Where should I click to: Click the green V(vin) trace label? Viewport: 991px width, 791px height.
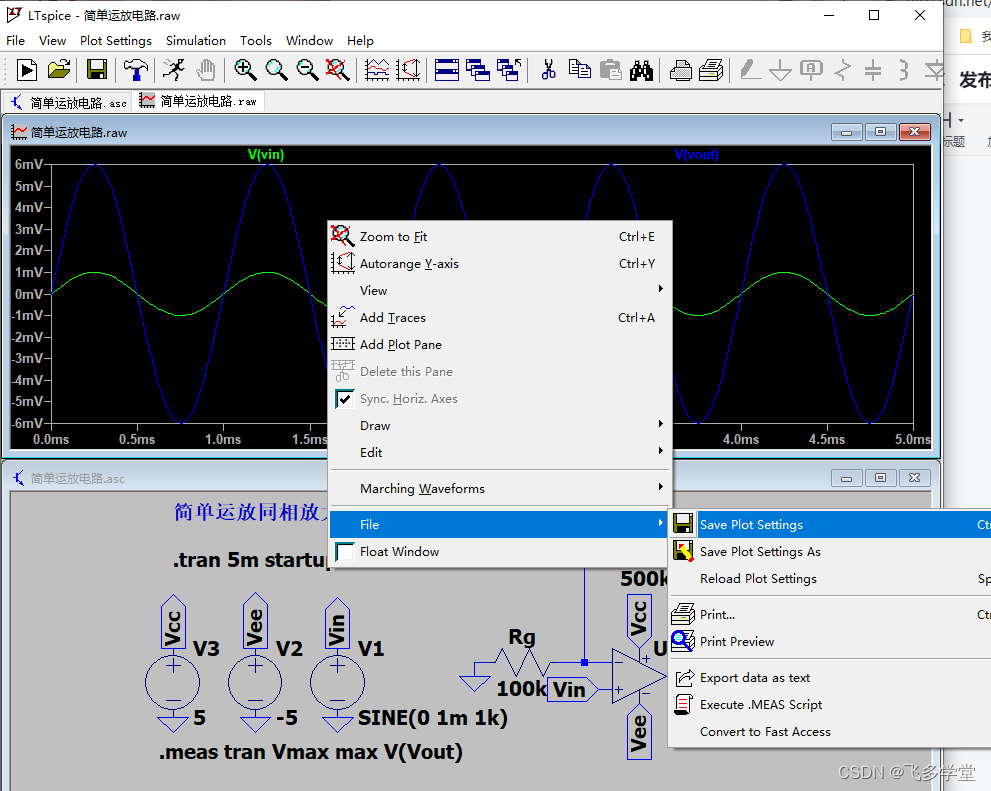(x=266, y=154)
